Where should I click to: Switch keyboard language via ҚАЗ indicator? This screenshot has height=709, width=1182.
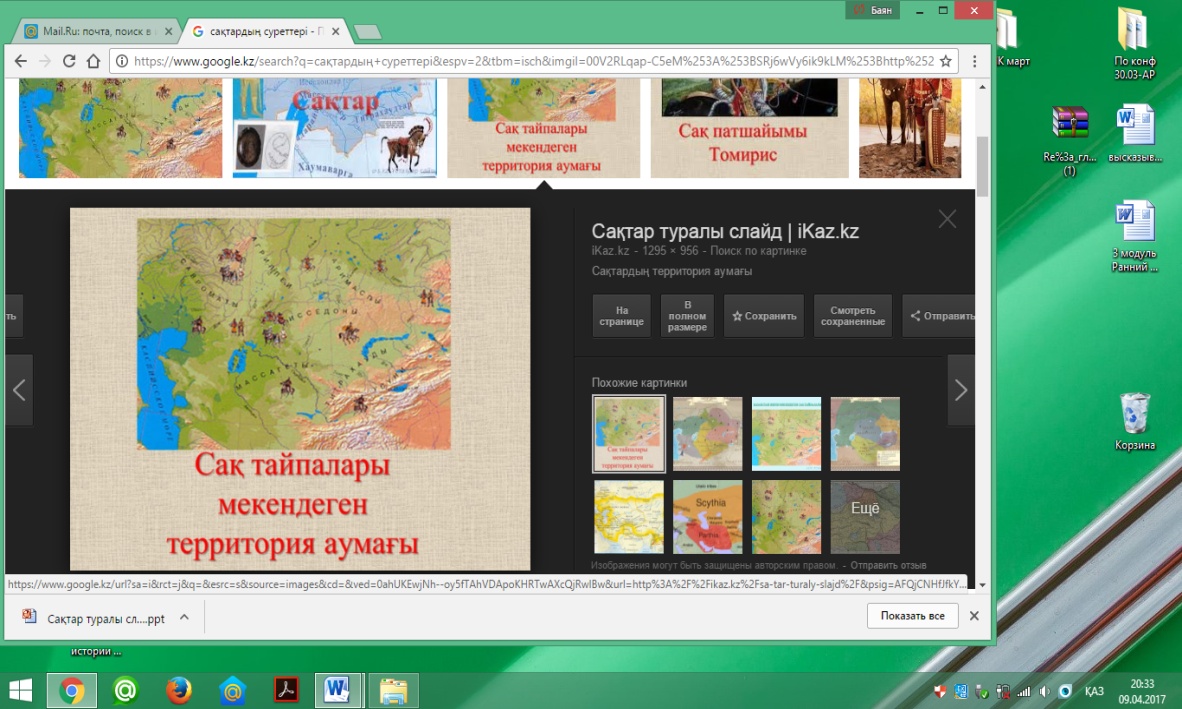(x=1093, y=691)
